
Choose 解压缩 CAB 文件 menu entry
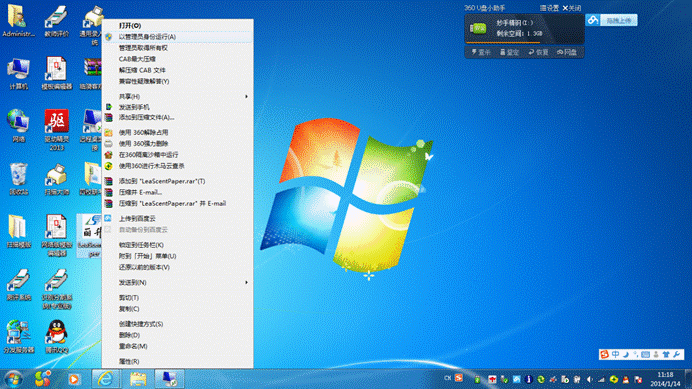[x=178, y=70]
